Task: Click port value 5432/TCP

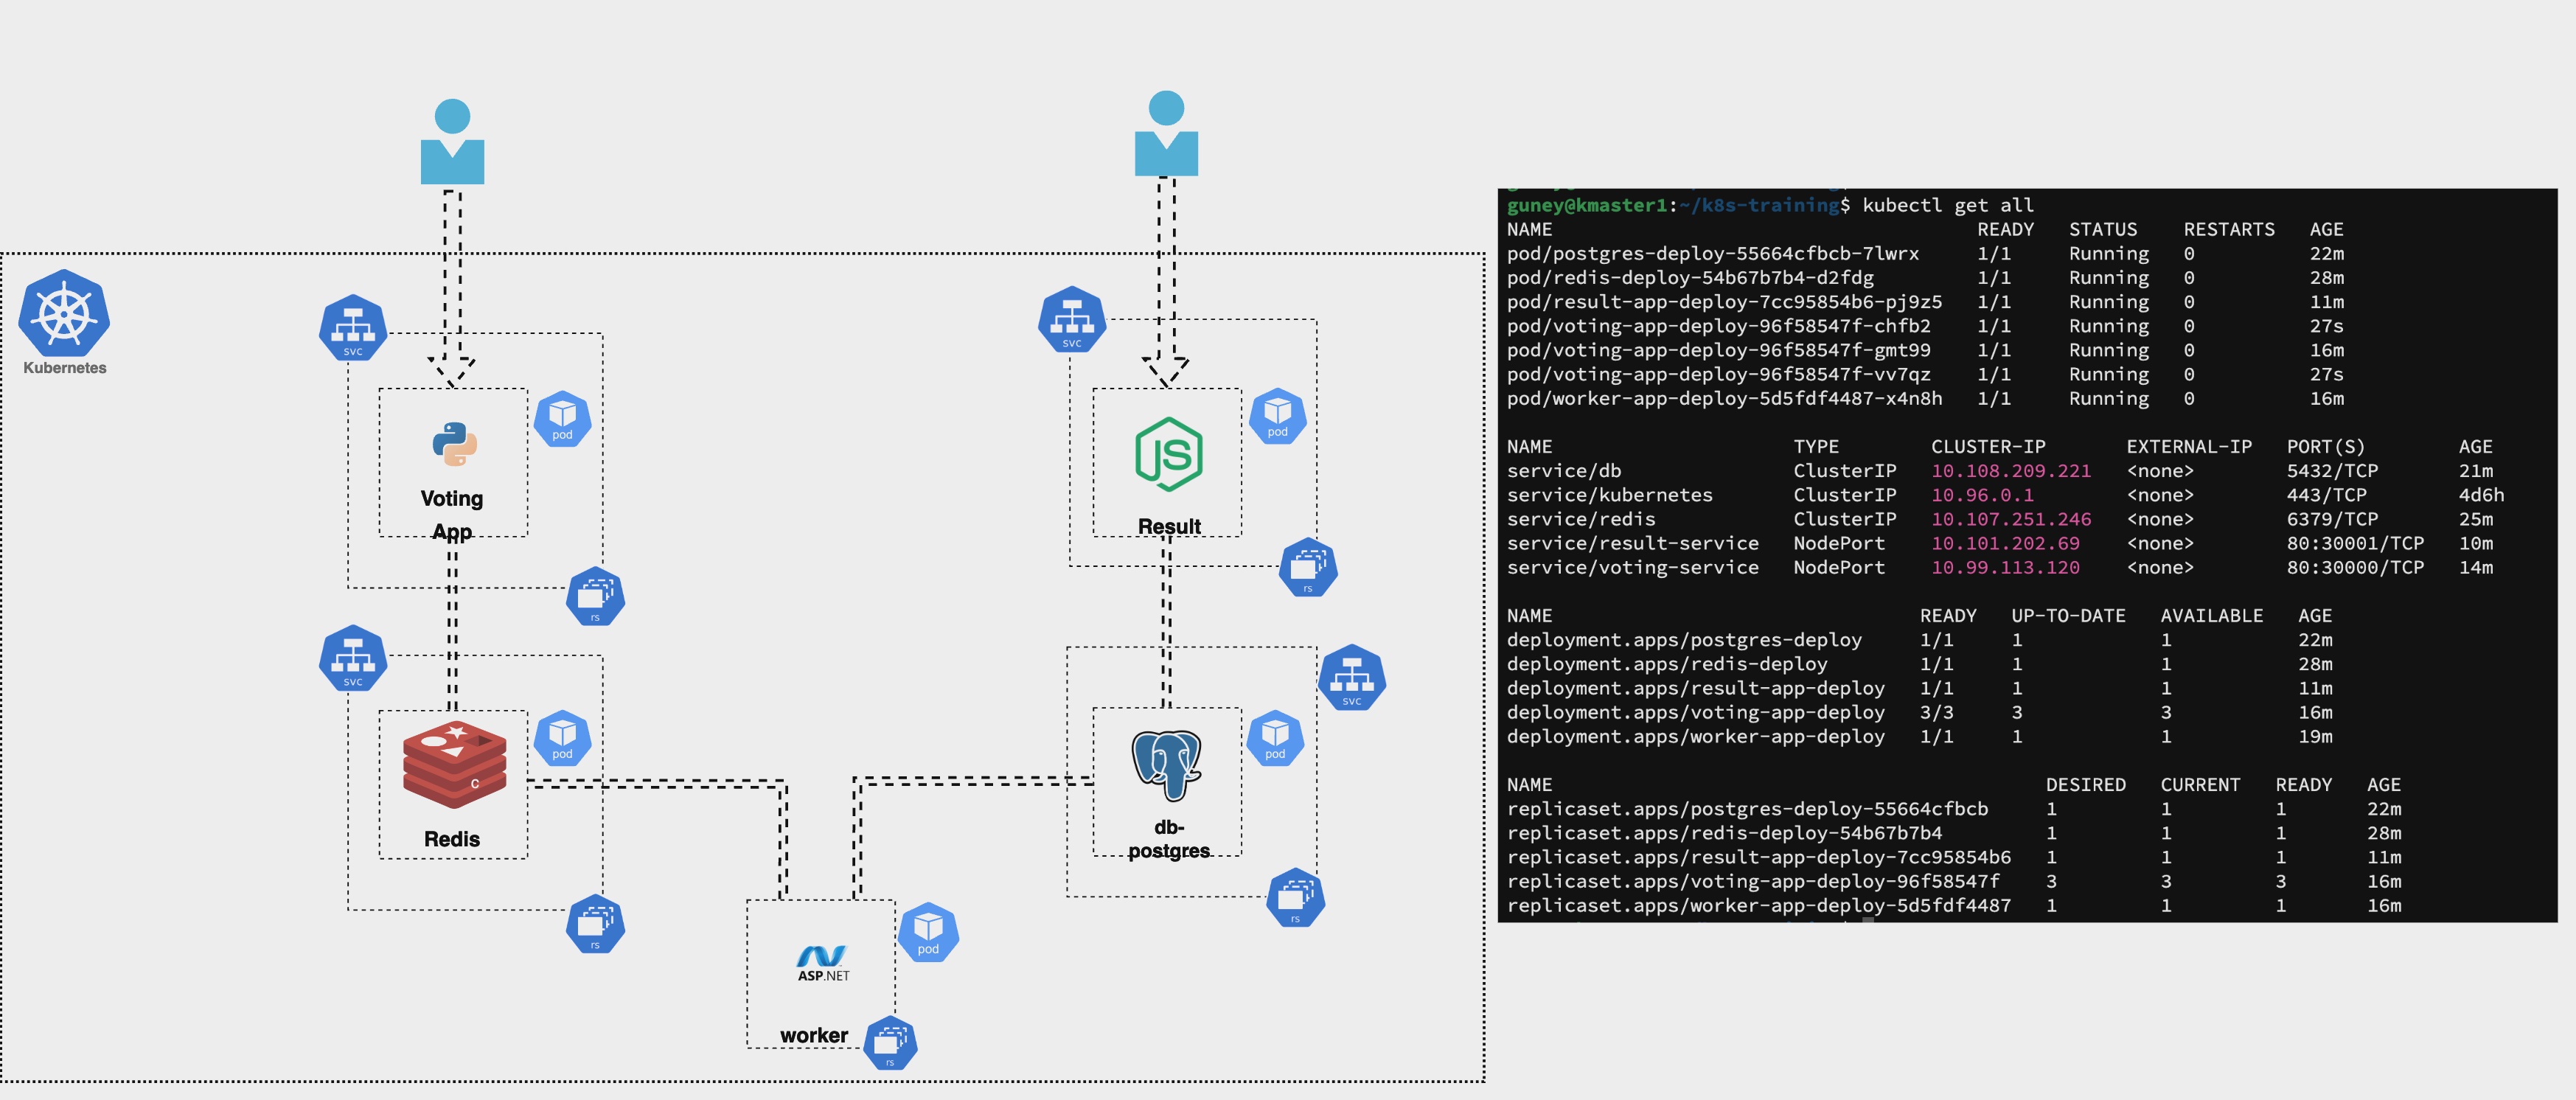Action: (x=2332, y=470)
